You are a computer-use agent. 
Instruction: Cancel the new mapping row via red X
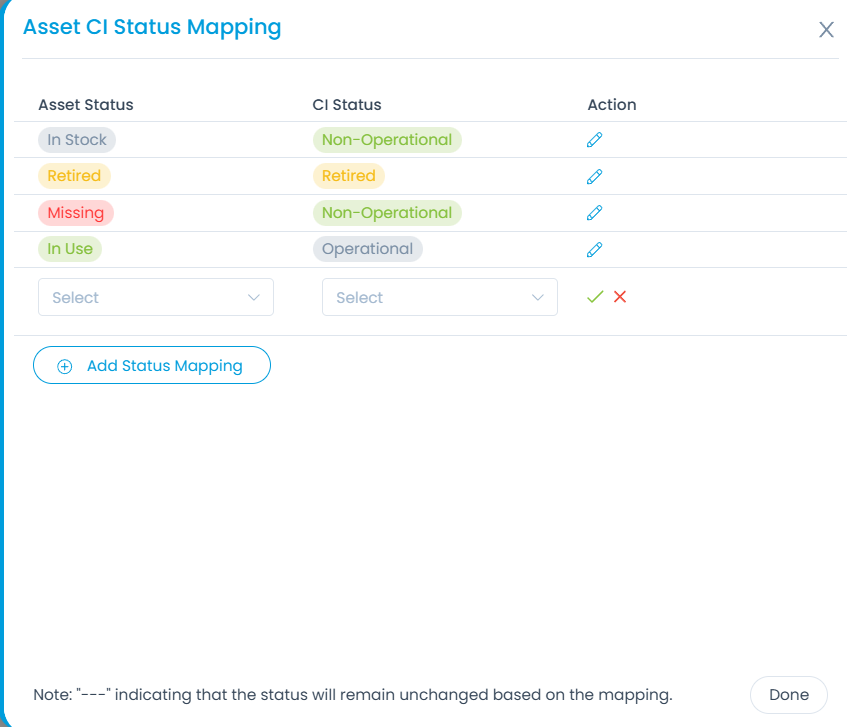620,296
